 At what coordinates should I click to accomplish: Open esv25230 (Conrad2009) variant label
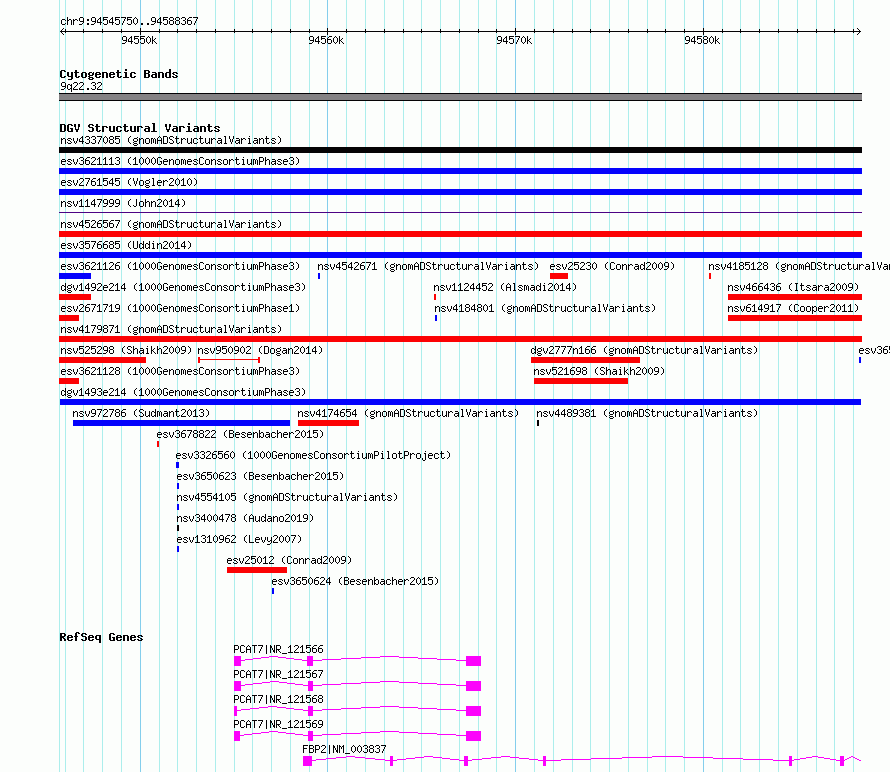tap(612, 266)
